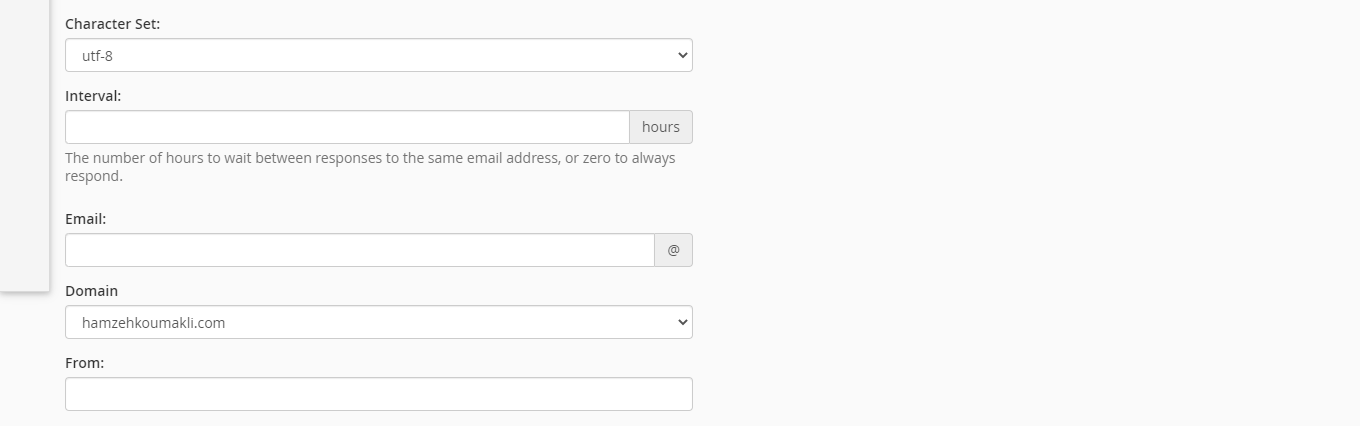Click the word "respond." in help text
The width and height of the screenshot is (1360, 426).
coord(94,176)
